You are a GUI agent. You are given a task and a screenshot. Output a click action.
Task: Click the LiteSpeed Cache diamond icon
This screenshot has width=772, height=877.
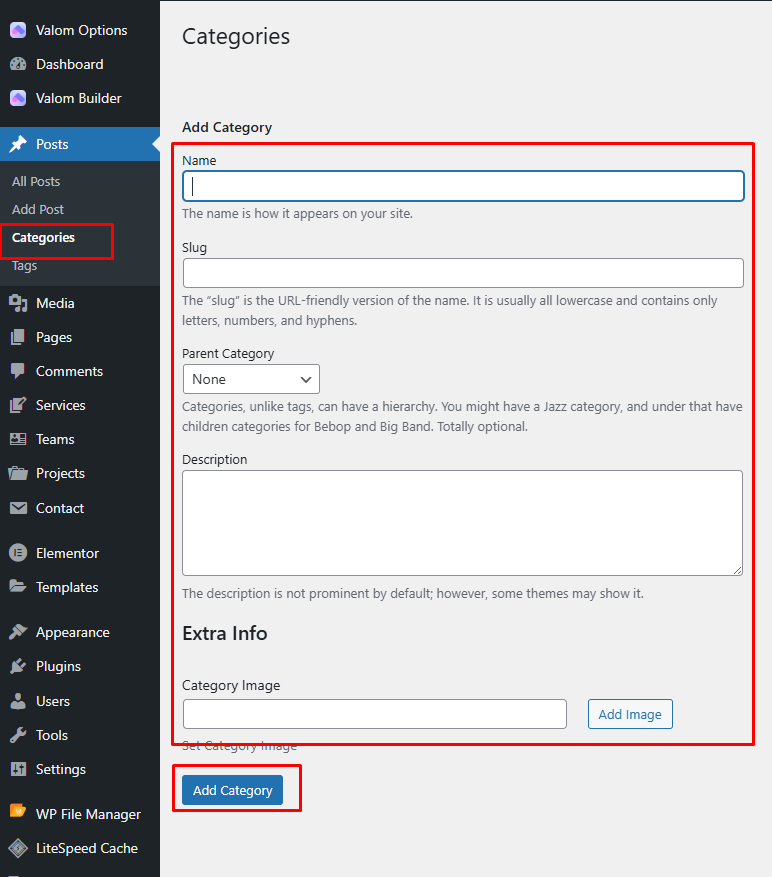[18, 848]
